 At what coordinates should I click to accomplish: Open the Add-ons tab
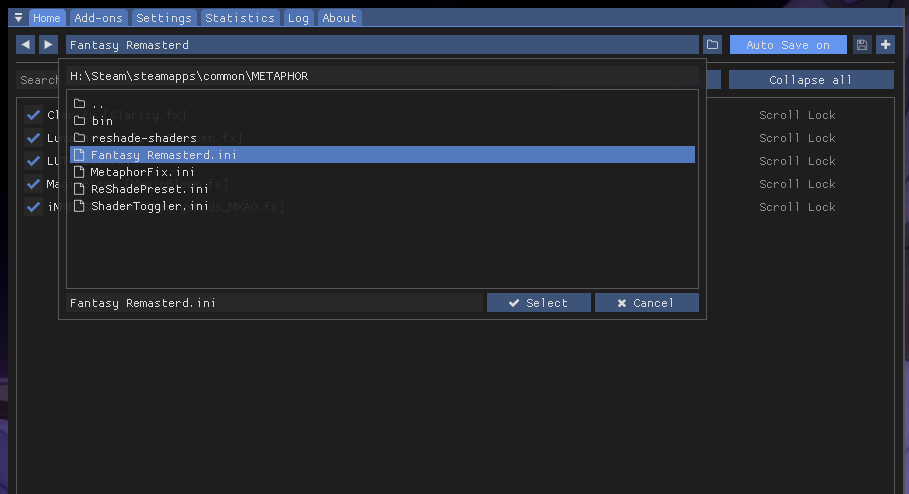point(99,18)
